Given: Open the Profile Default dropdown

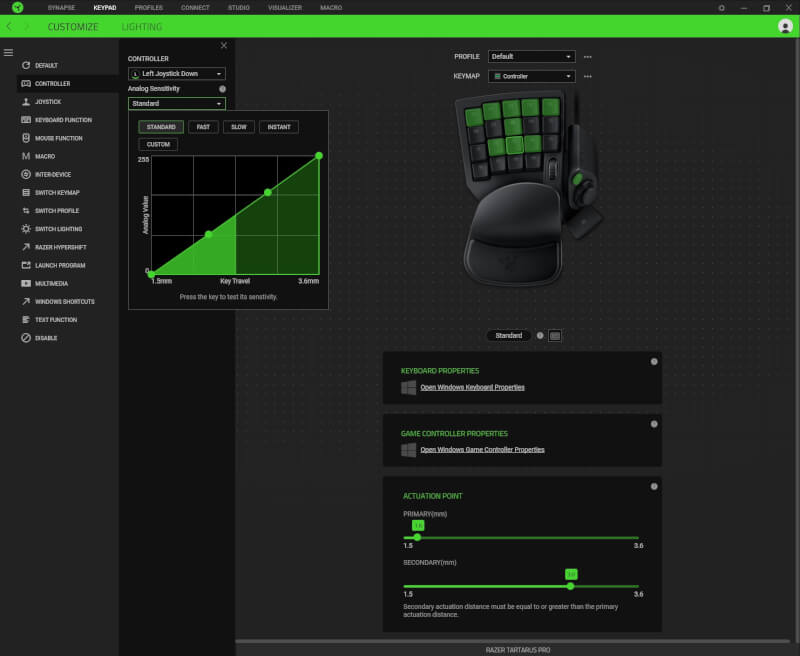Looking at the screenshot, I should (532, 57).
